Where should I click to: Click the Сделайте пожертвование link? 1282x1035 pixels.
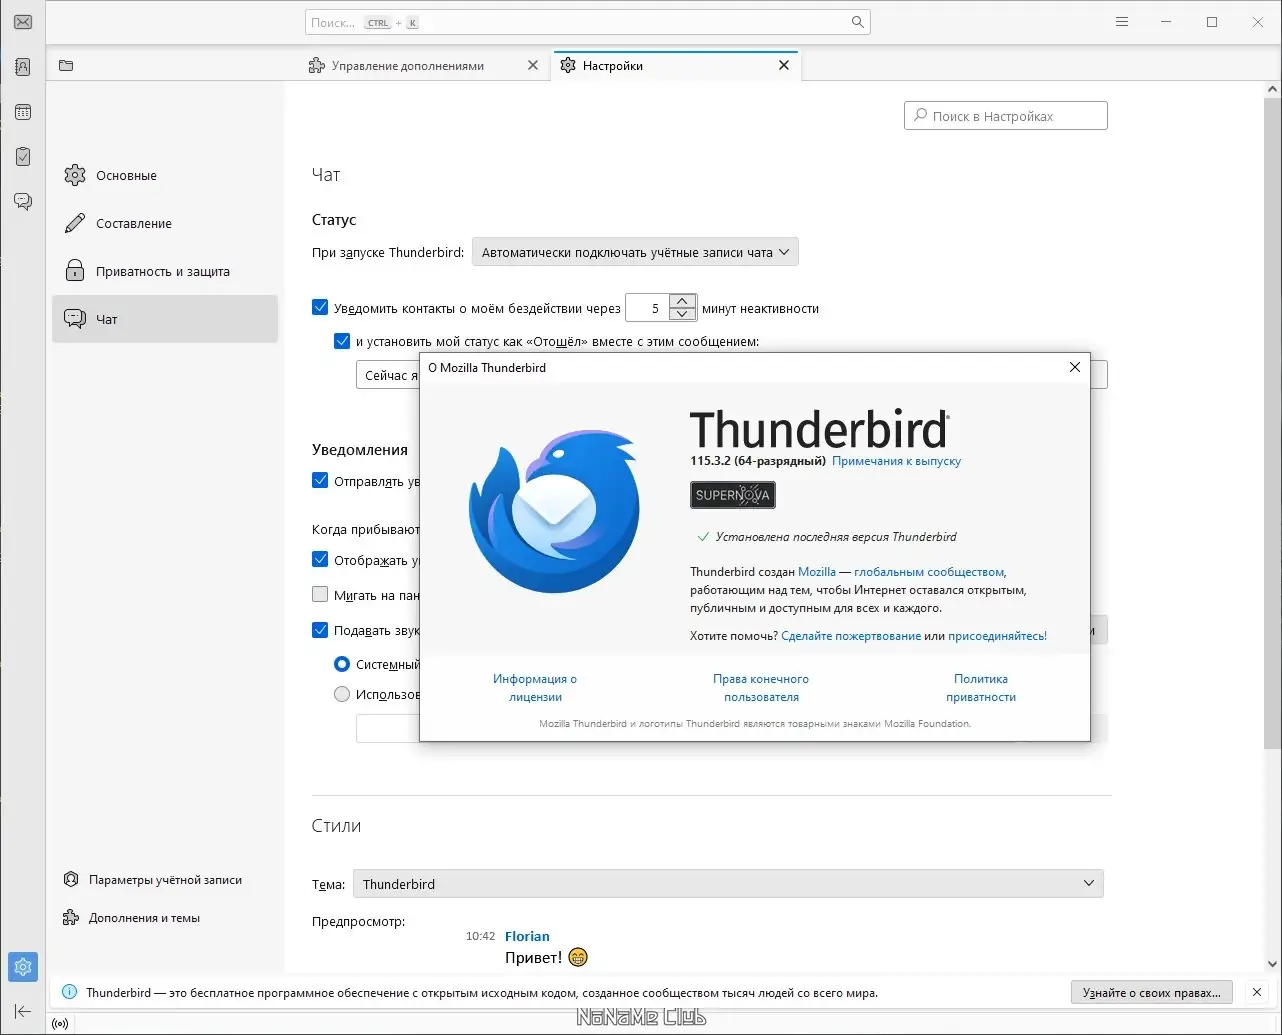pos(851,636)
